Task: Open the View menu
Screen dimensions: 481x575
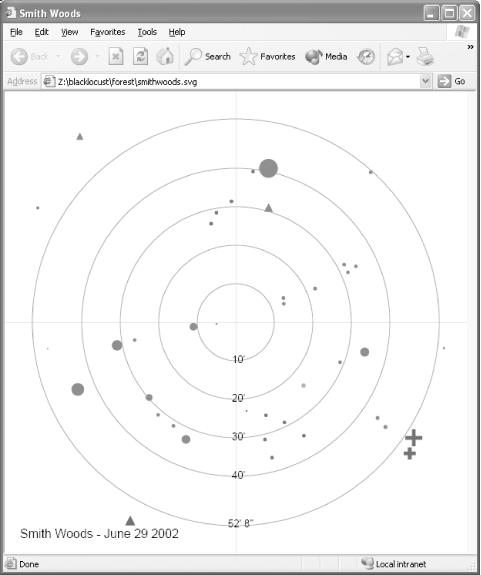Action: pyautogui.click(x=69, y=32)
